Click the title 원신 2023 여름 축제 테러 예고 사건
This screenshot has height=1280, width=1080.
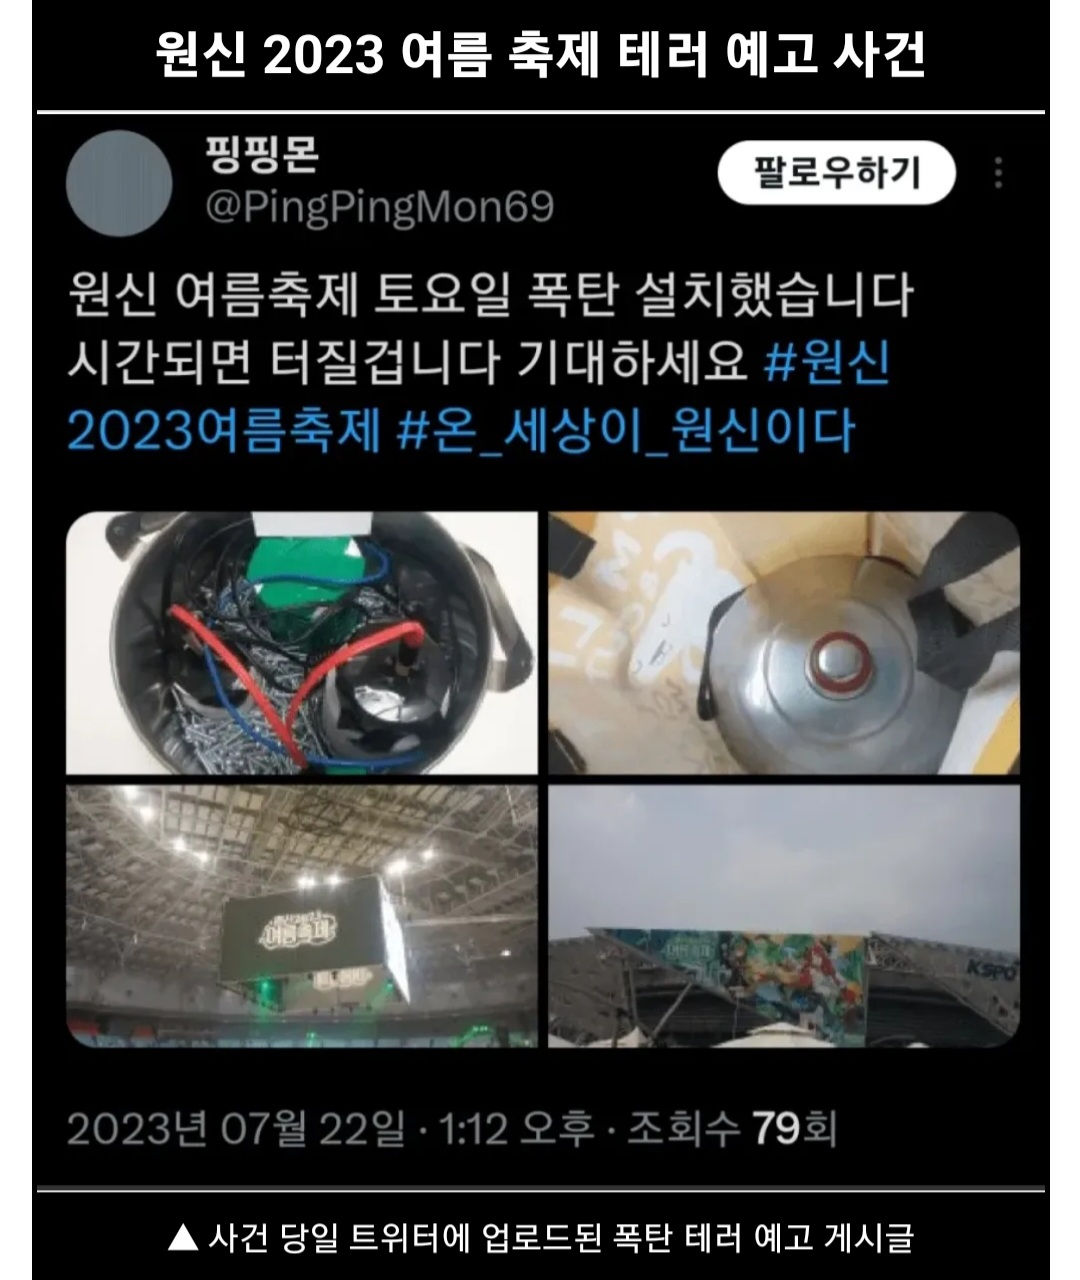pyautogui.click(x=540, y=54)
